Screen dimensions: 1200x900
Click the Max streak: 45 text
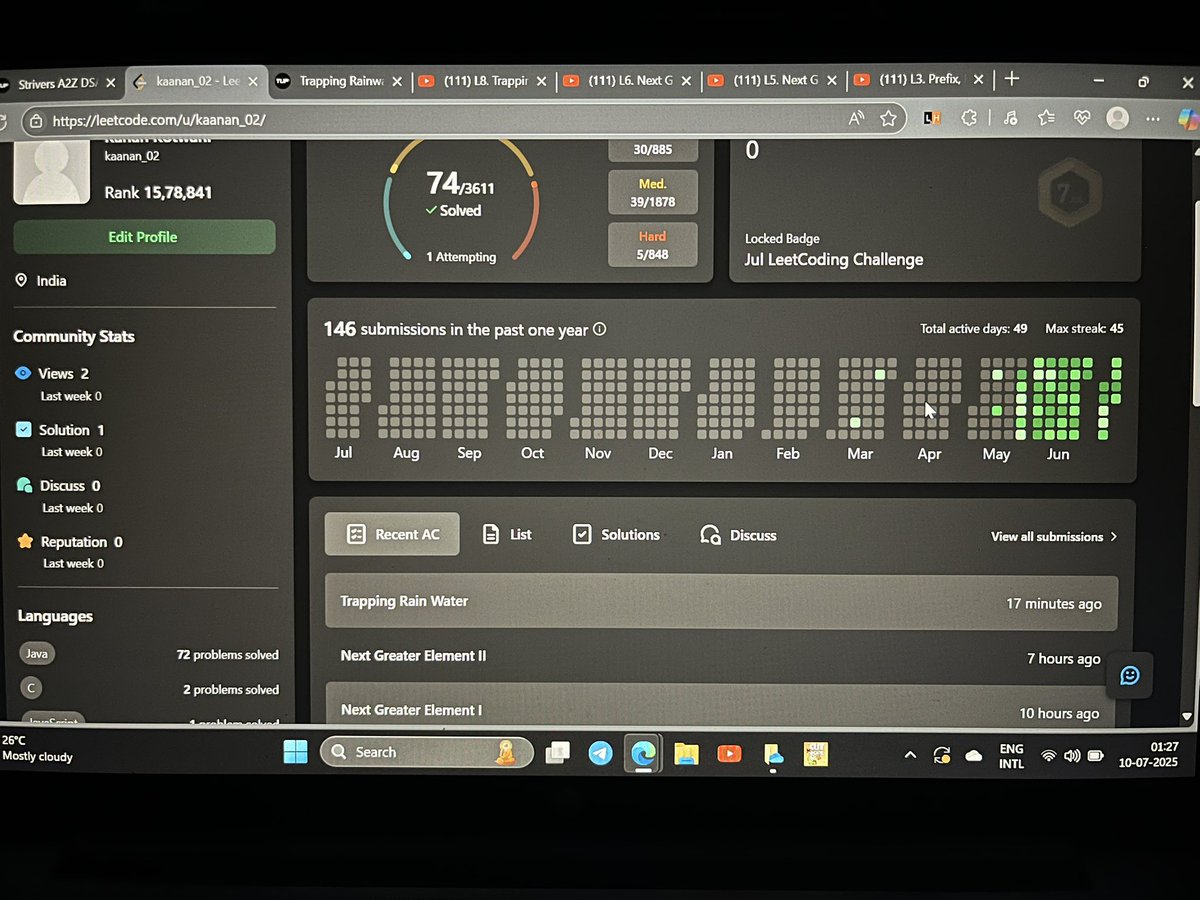click(x=1084, y=328)
